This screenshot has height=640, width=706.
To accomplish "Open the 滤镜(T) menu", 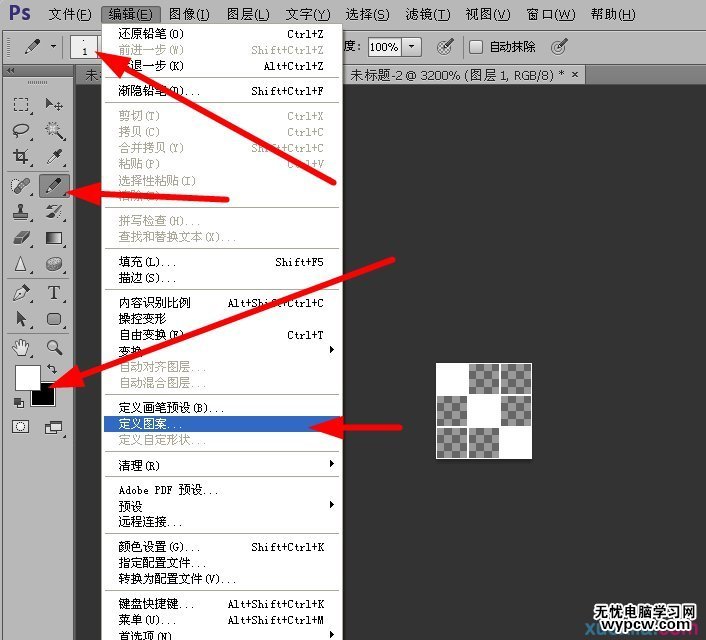I will pos(428,14).
